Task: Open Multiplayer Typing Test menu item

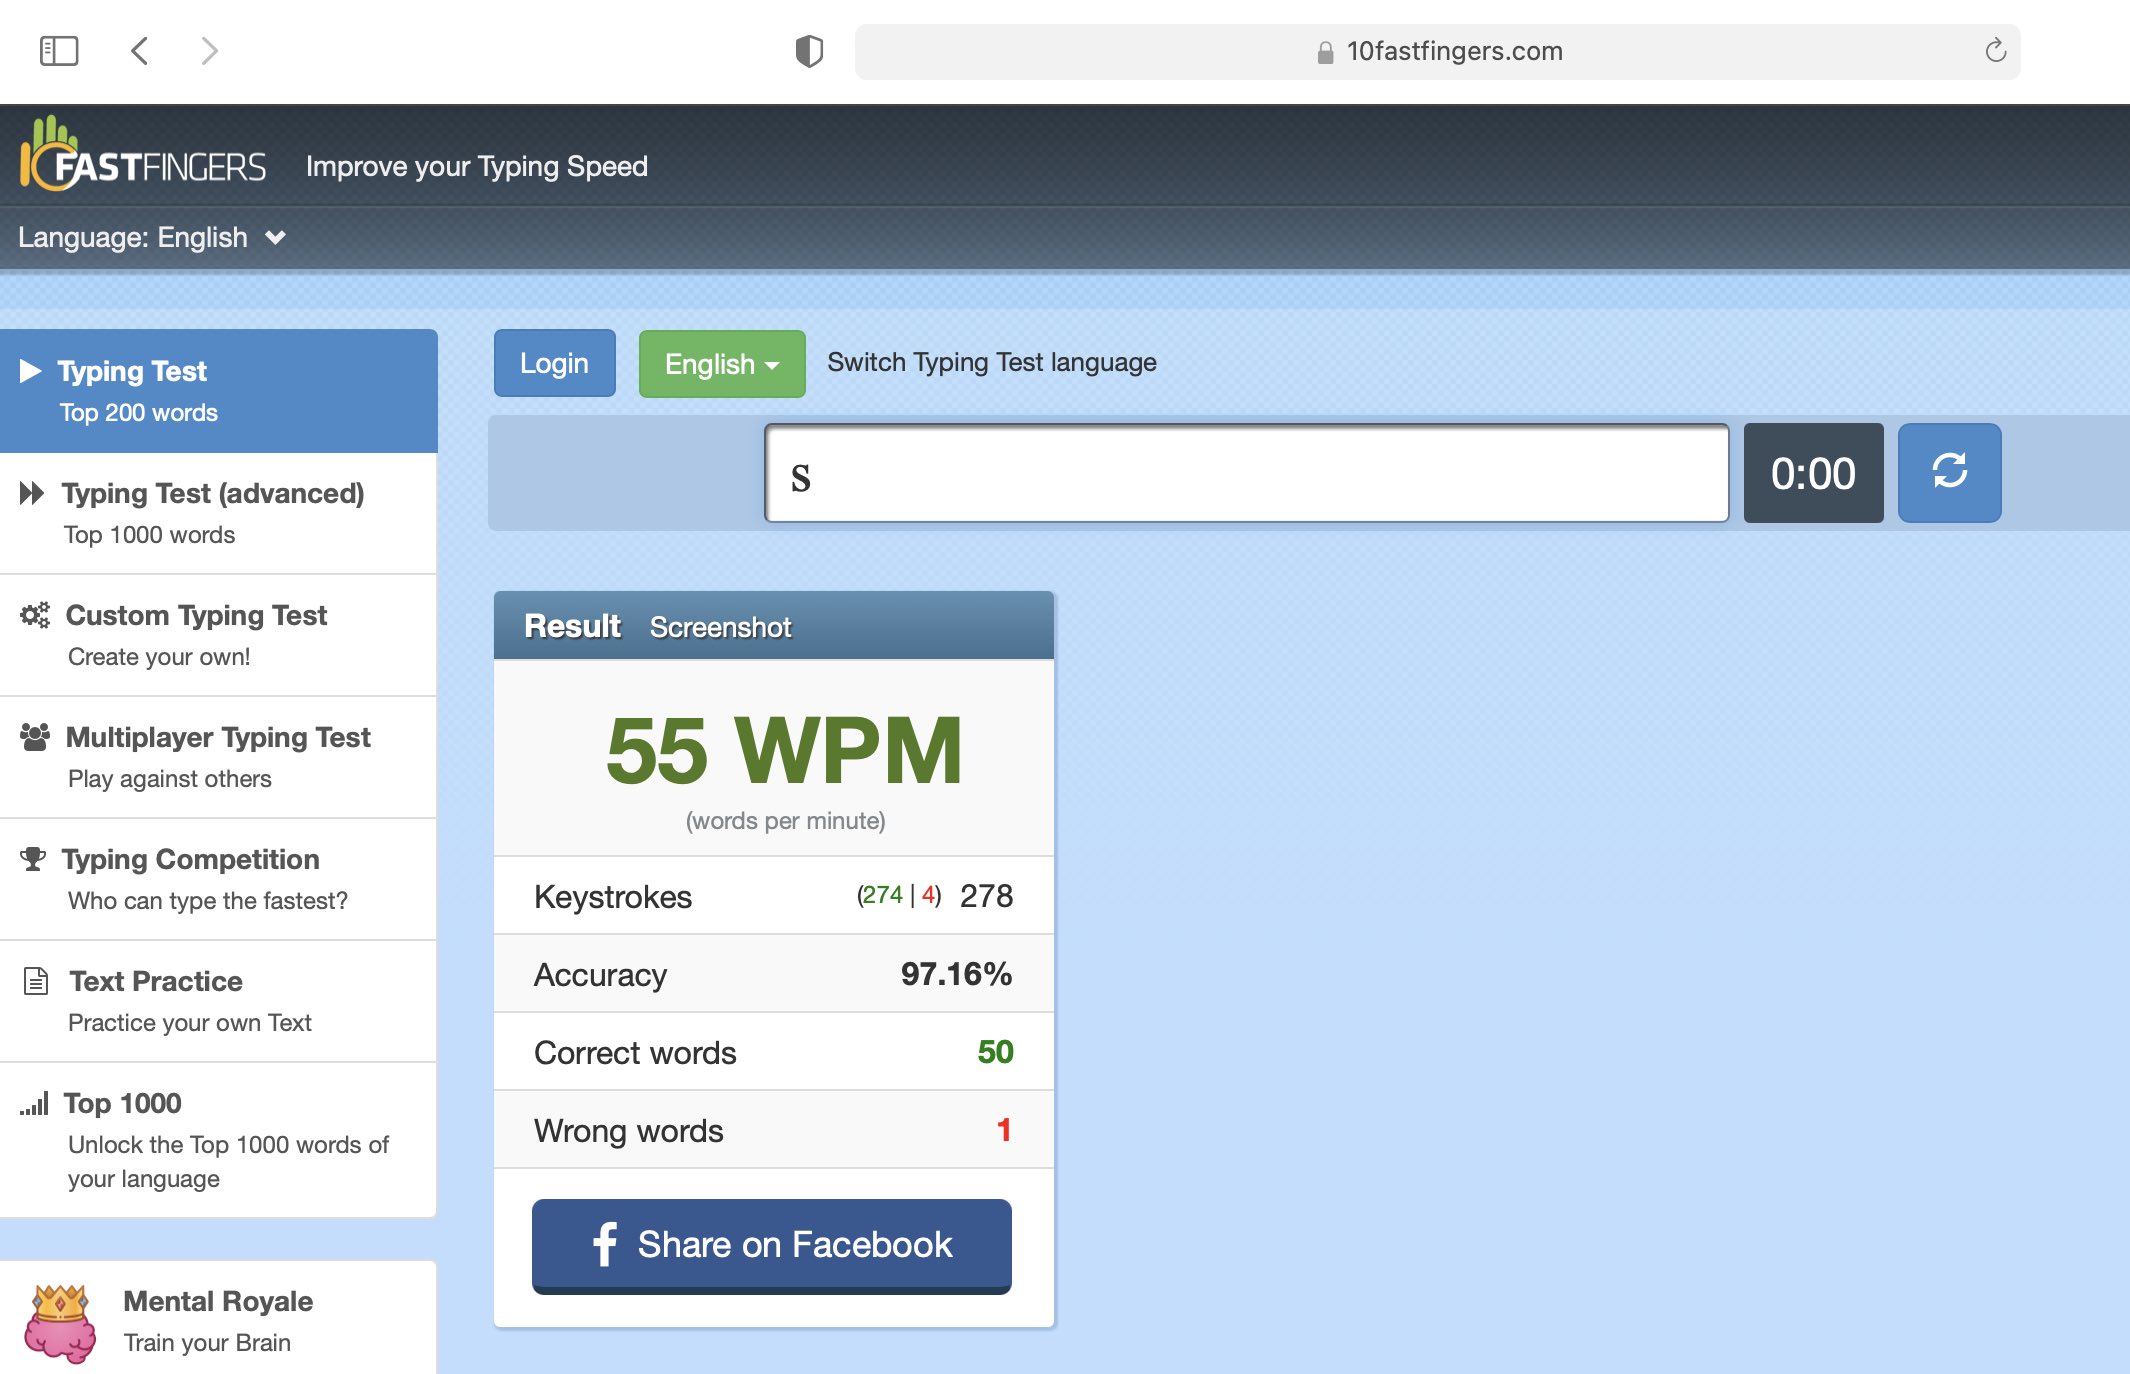Action: tap(217, 757)
